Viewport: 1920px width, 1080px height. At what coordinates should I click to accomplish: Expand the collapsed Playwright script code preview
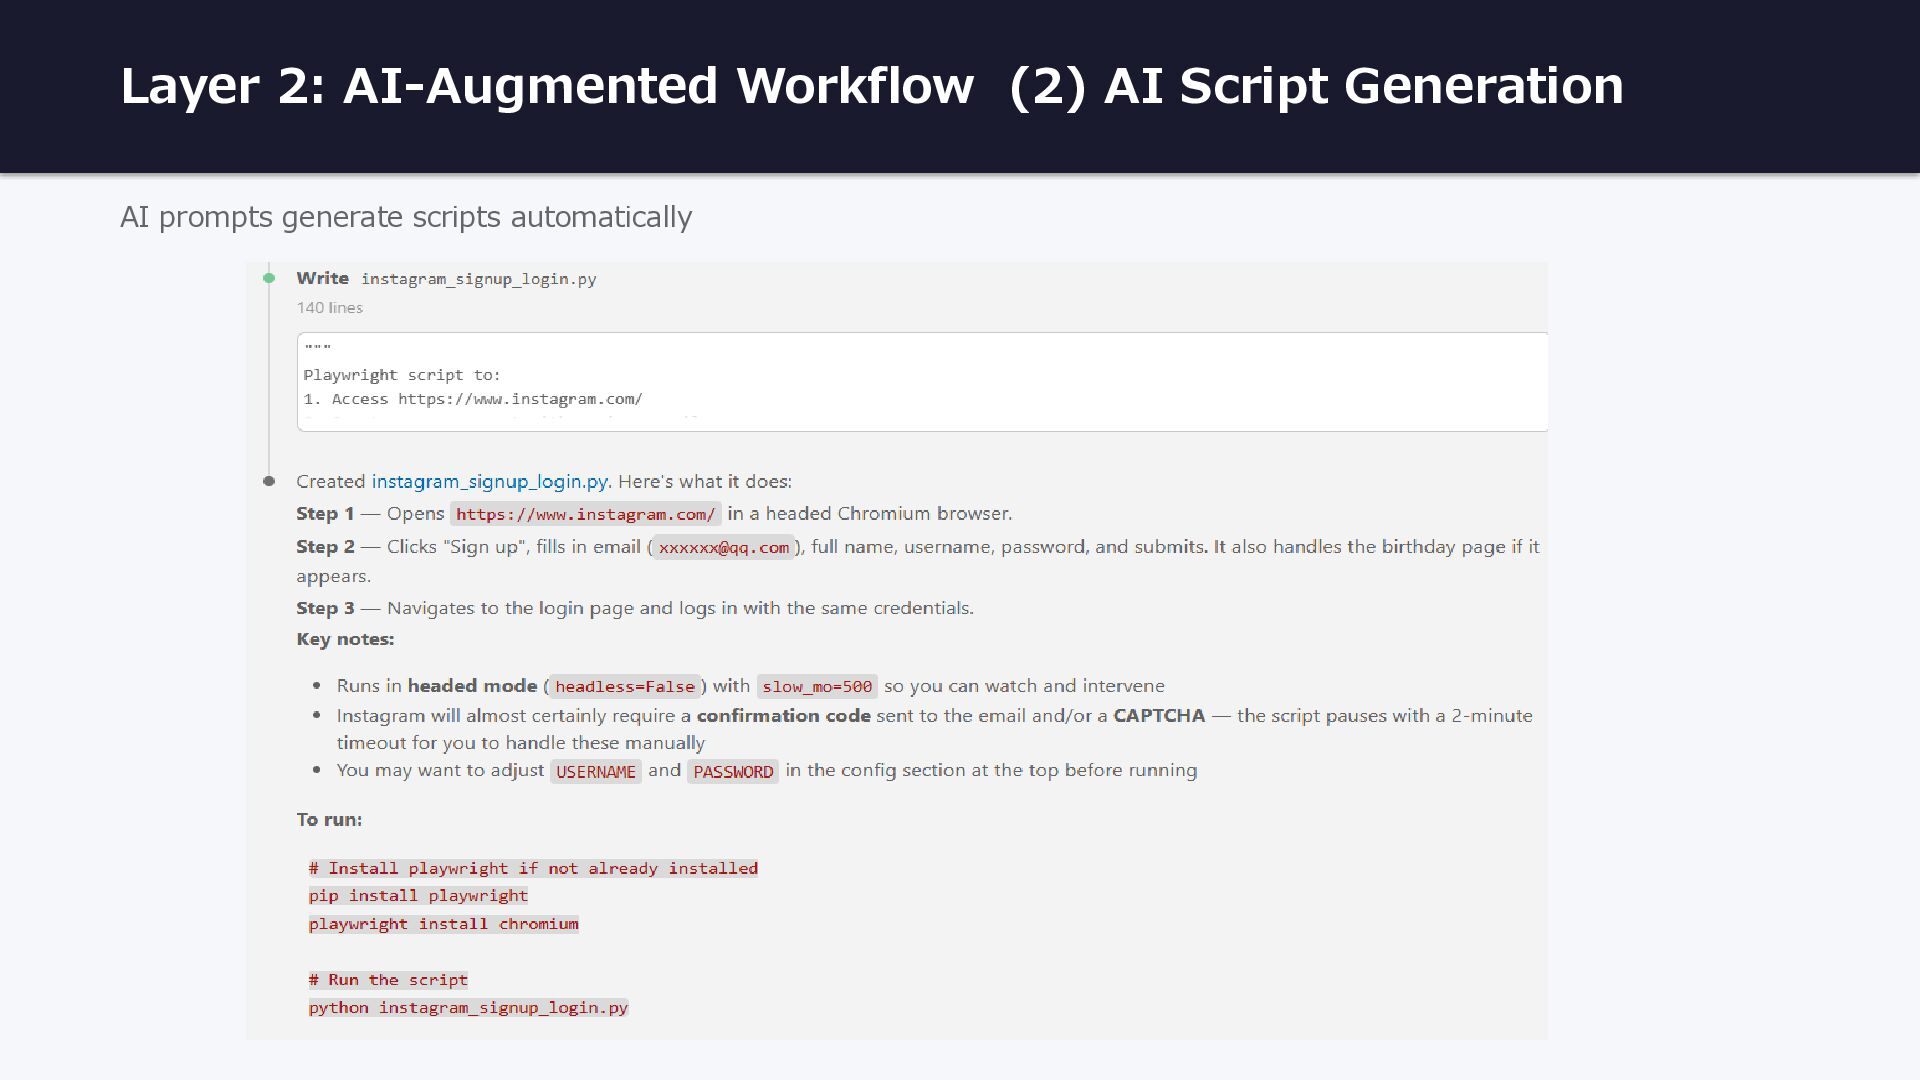coord(922,382)
